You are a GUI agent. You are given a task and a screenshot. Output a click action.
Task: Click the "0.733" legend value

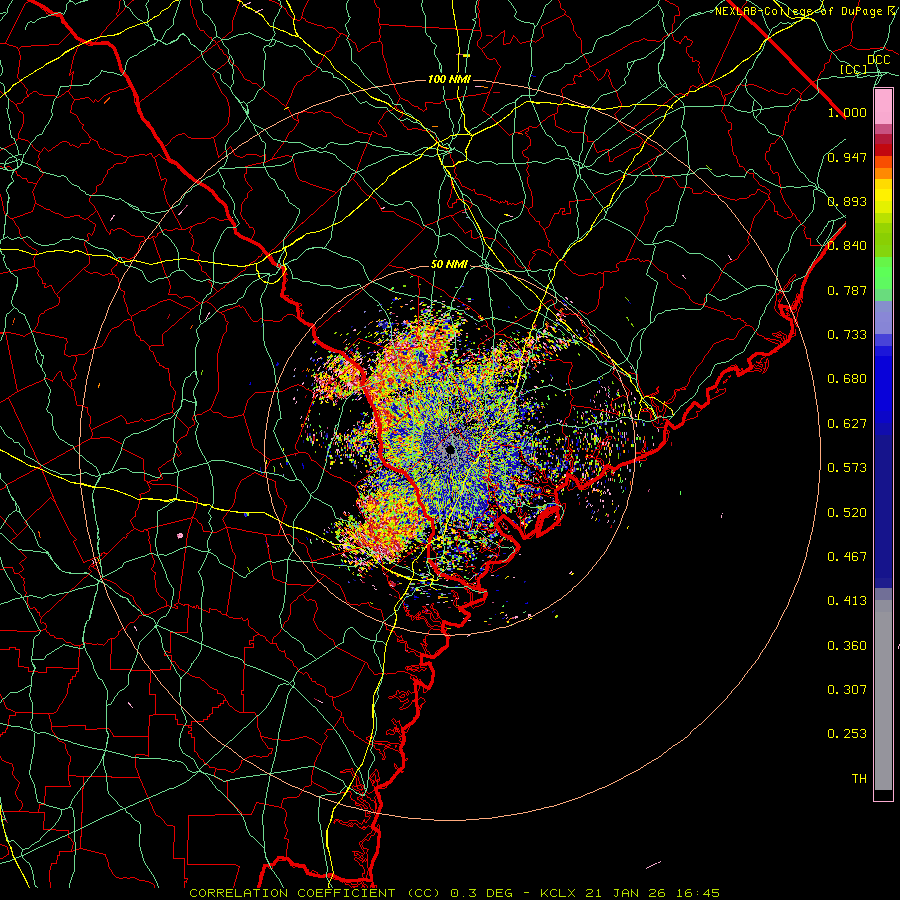point(847,335)
